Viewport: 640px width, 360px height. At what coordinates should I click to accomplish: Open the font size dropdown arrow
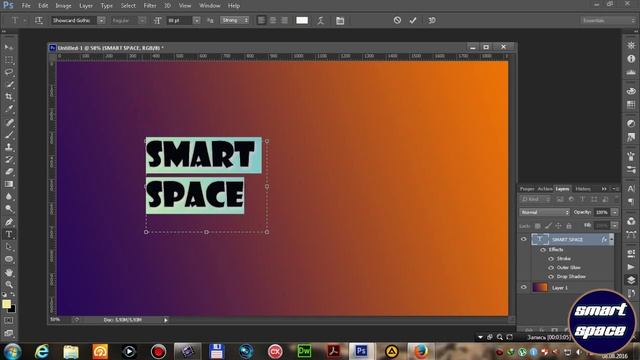click(197, 20)
